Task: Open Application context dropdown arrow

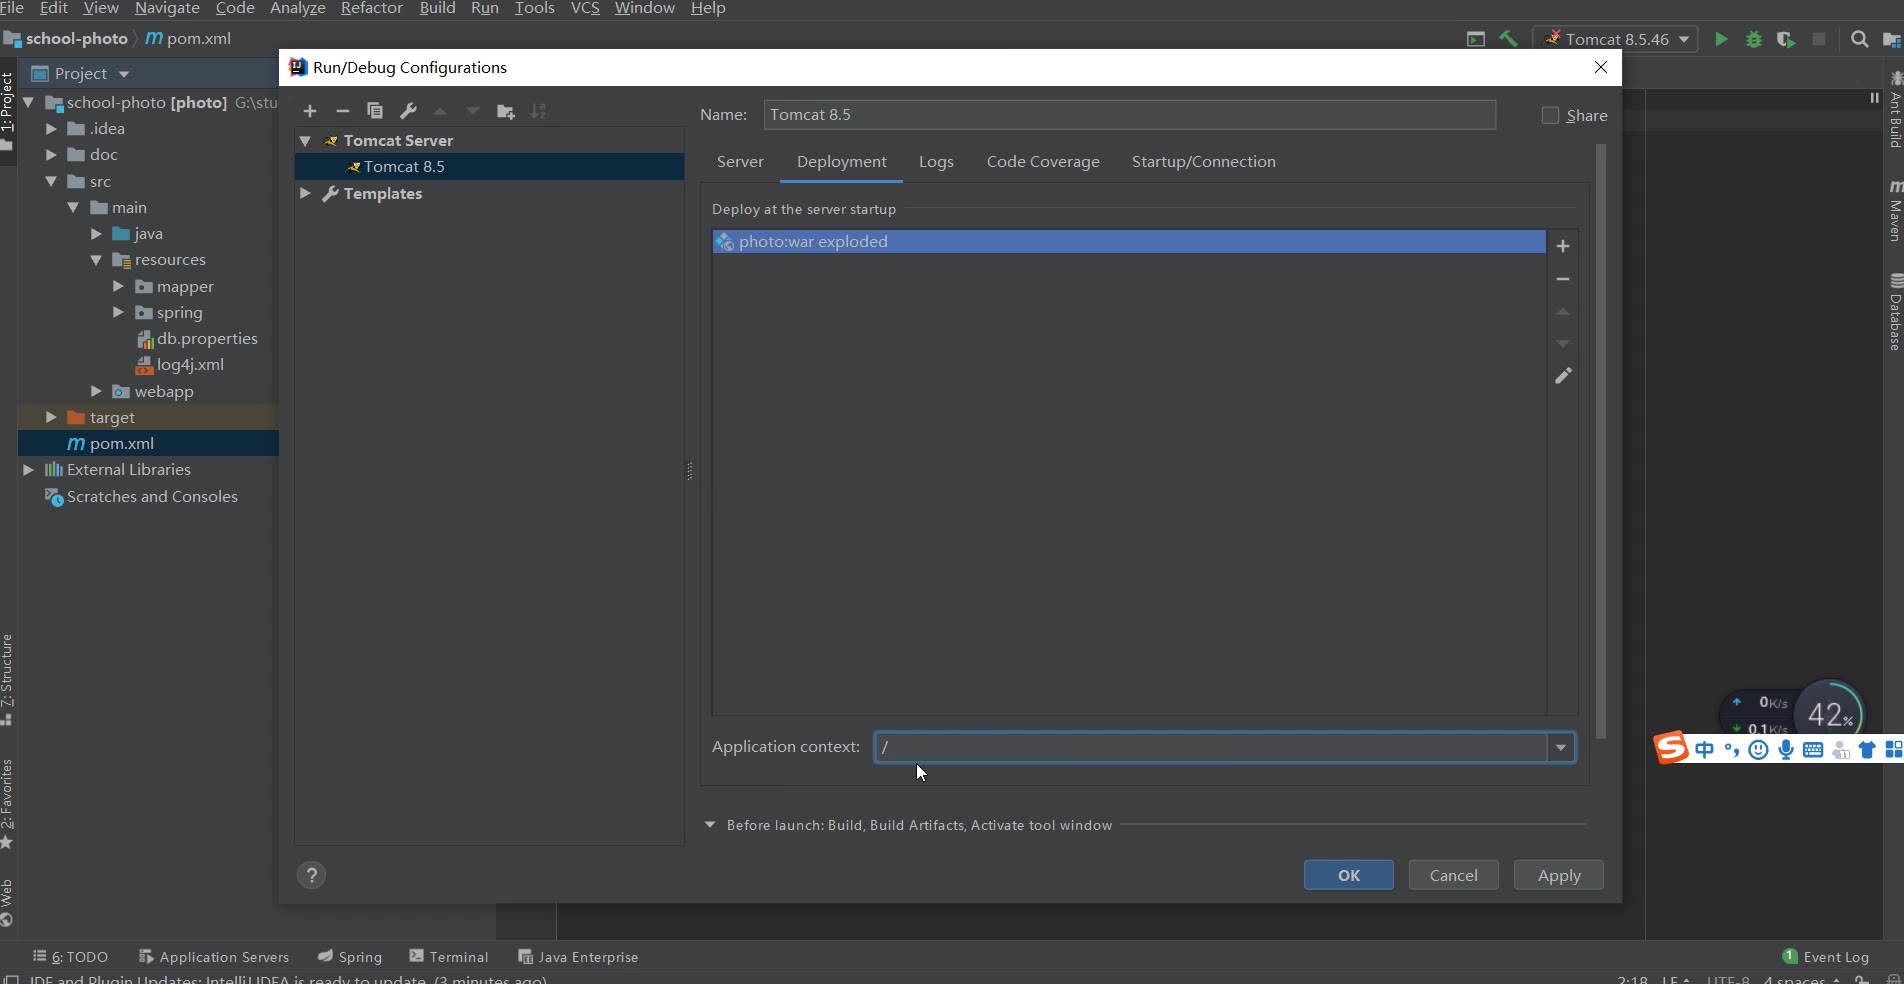Action: (x=1561, y=747)
